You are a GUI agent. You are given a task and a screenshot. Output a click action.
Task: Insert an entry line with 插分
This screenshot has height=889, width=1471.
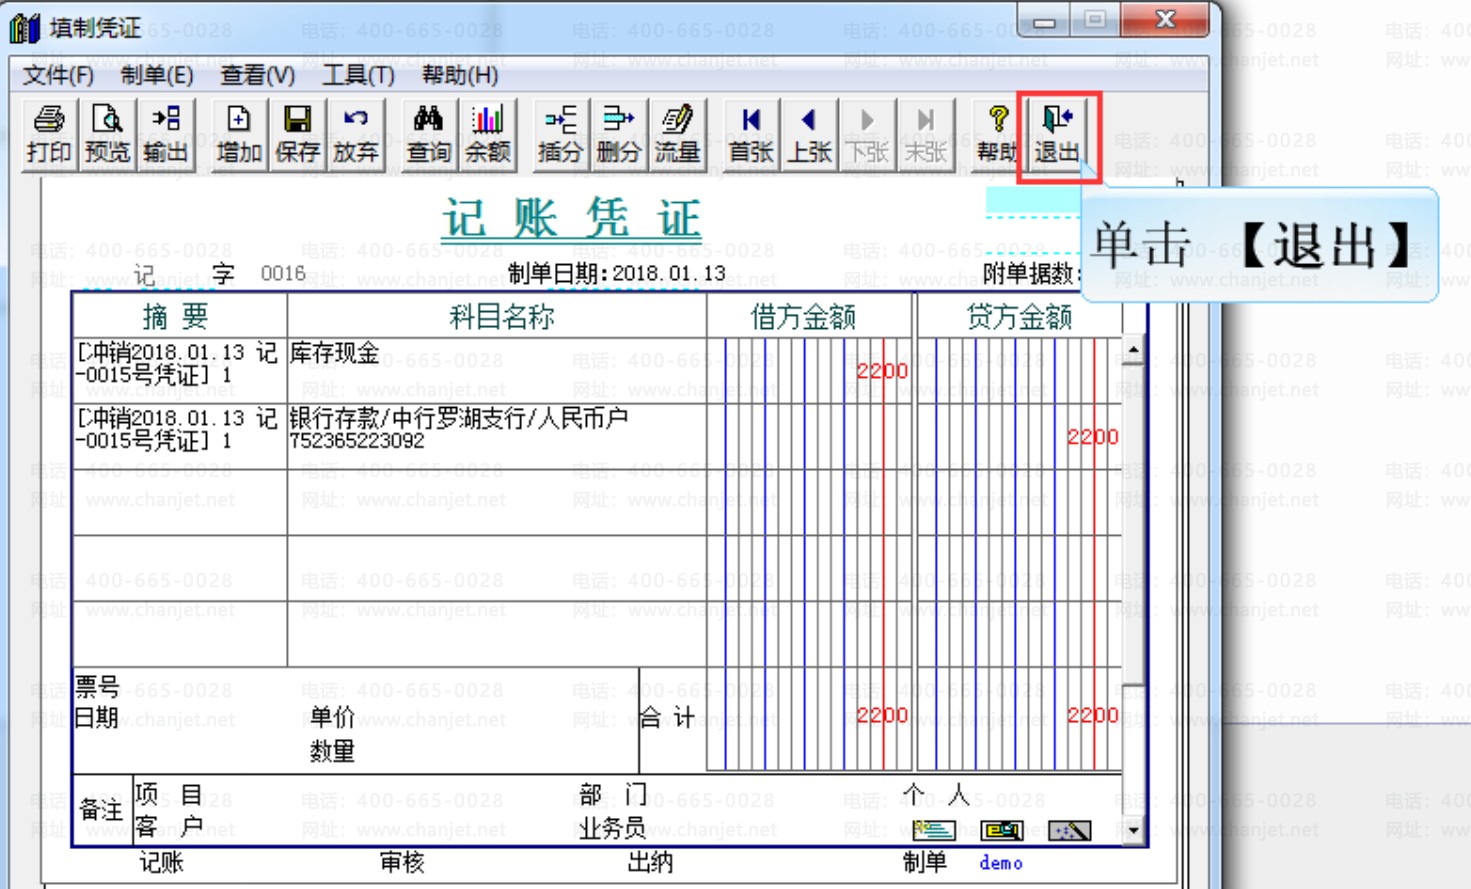560,134
